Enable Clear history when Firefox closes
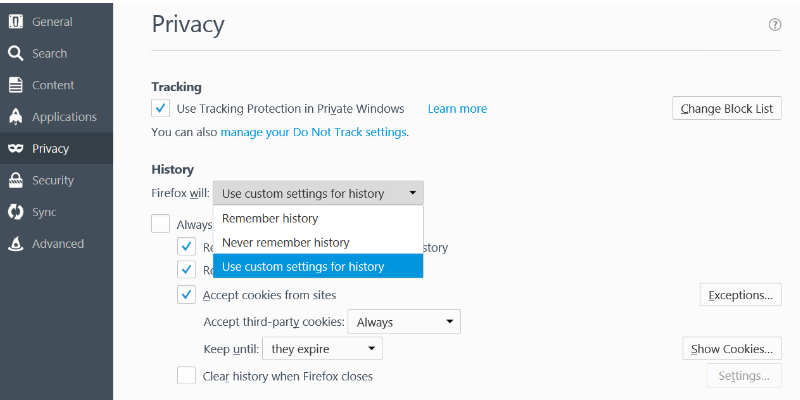The width and height of the screenshot is (800, 400). (x=186, y=376)
